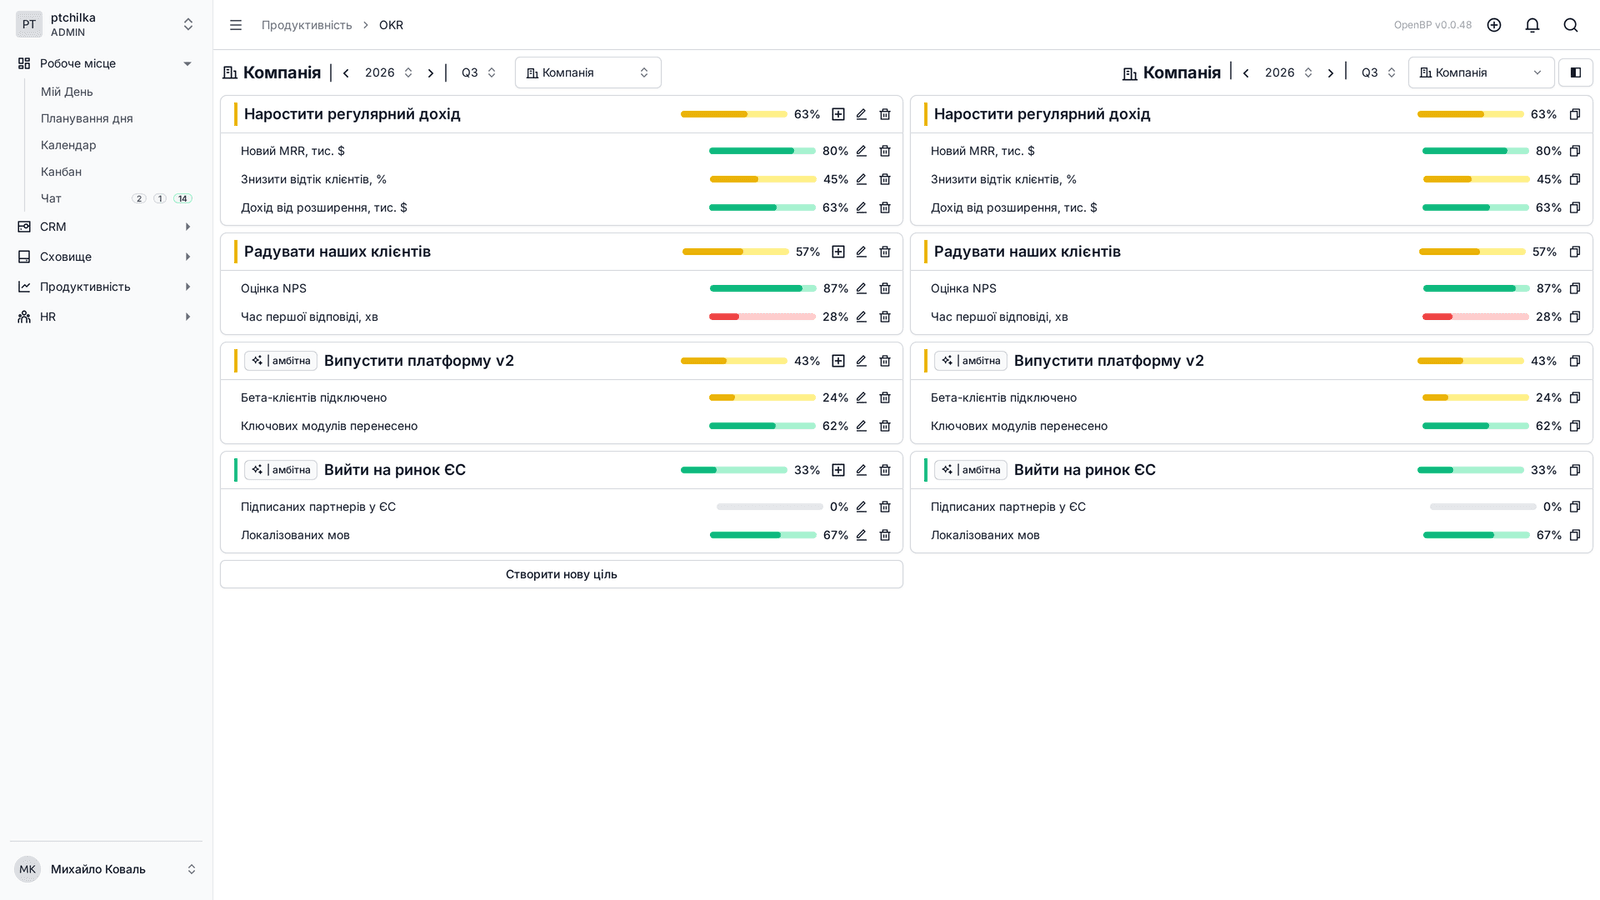The width and height of the screenshot is (1600, 900).
Task: Click the Продуктивність breadcrumb link
Action: 307,25
